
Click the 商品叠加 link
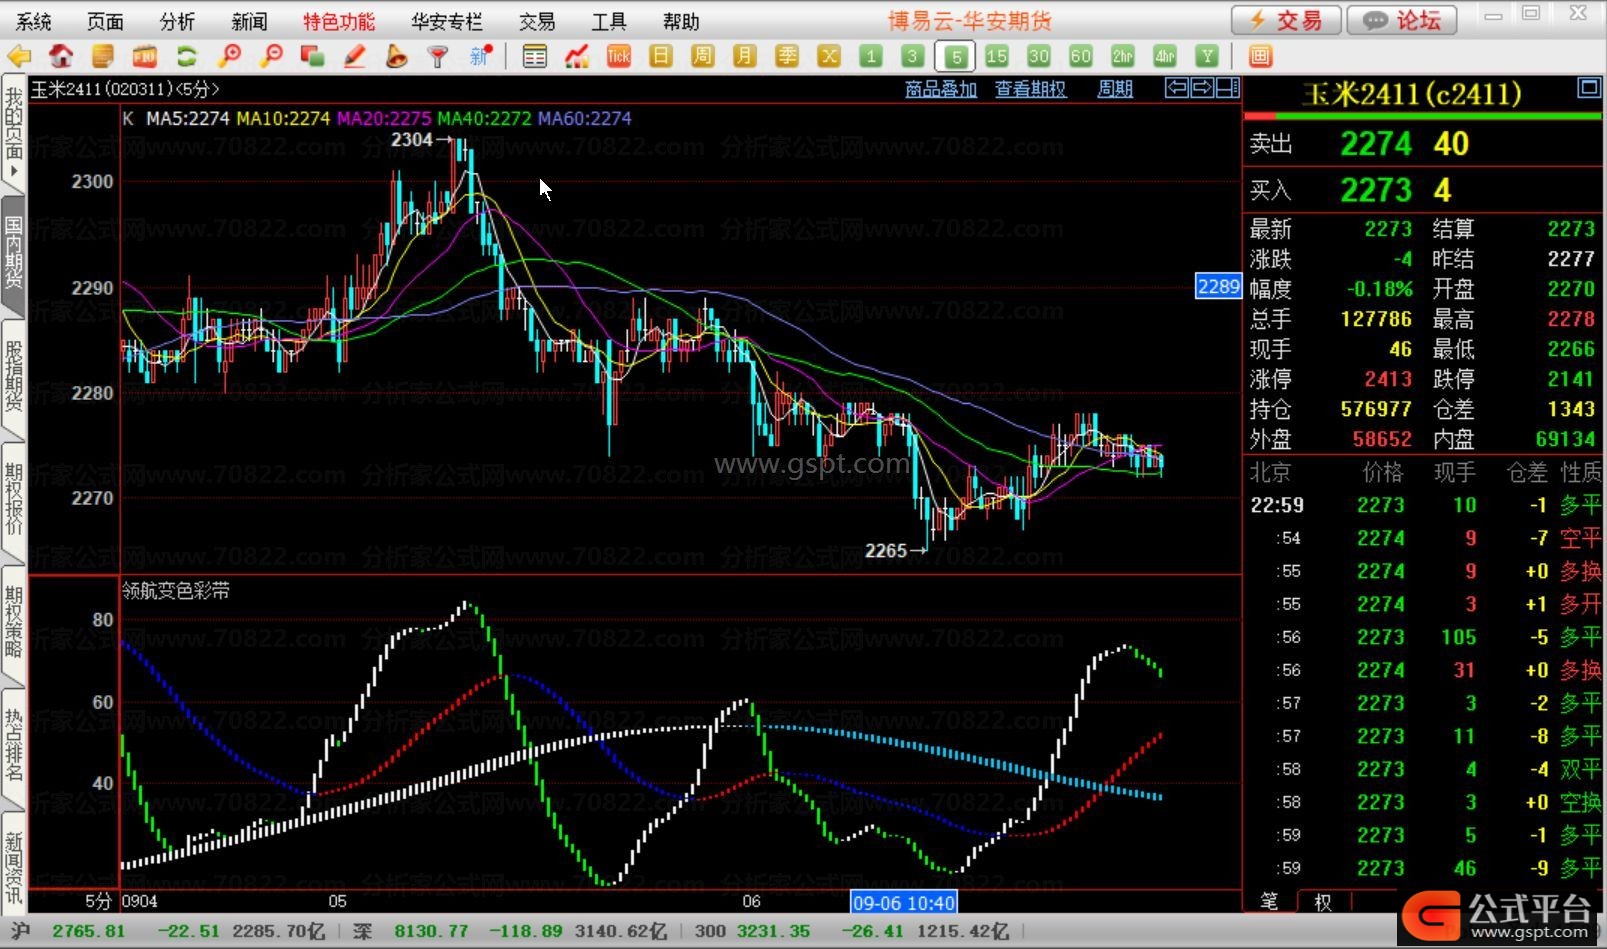[941, 89]
